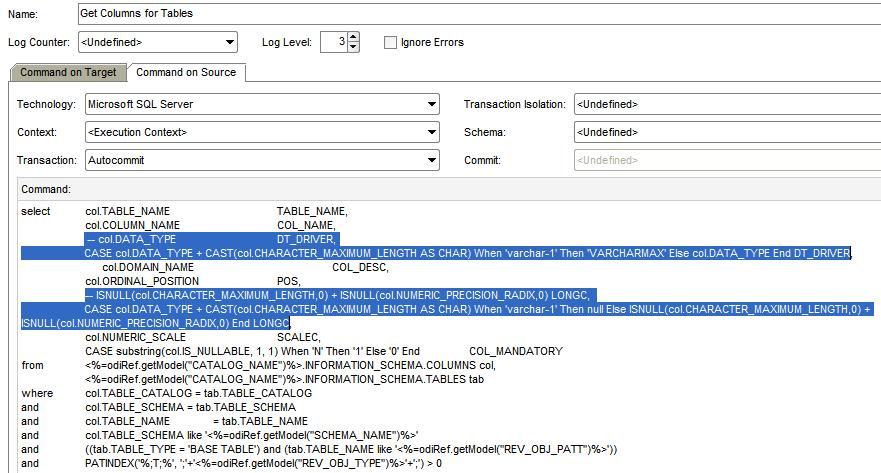The width and height of the screenshot is (881, 473).
Task: Click 'col.COLUMN_NAME' in the command
Action: (133, 225)
